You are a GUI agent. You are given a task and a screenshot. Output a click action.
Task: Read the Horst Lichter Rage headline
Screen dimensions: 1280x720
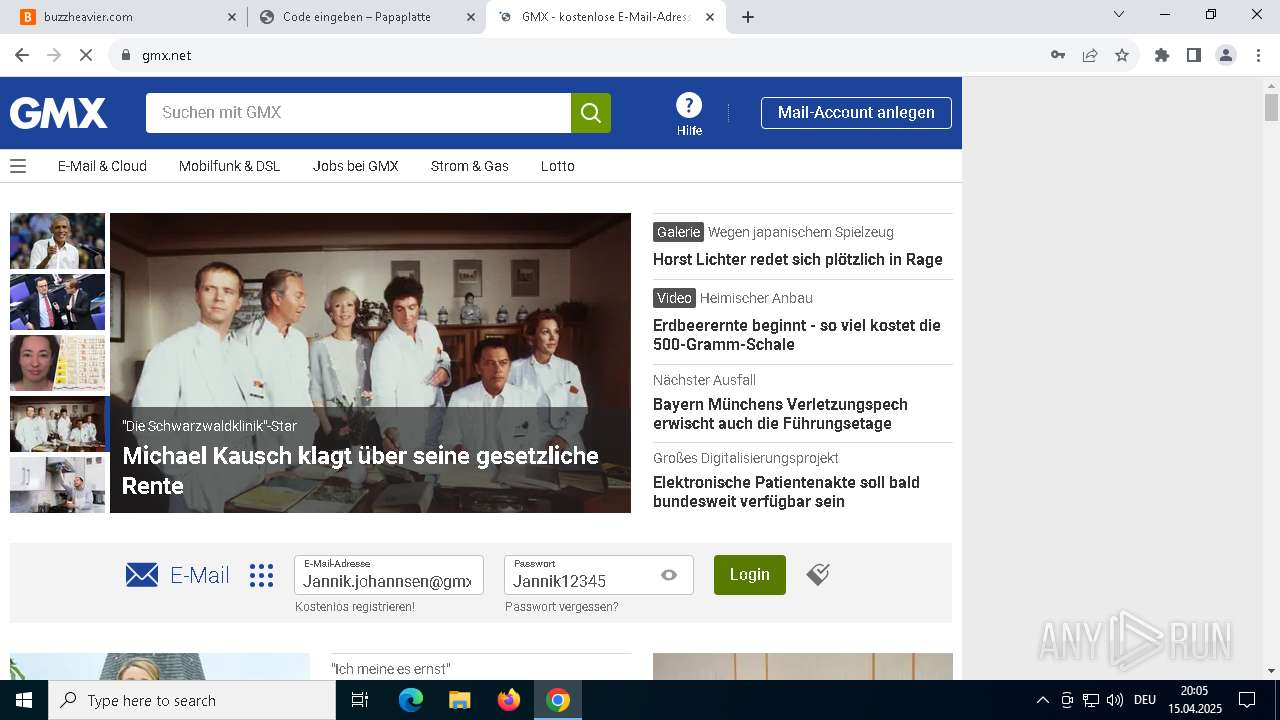coord(798,259)
